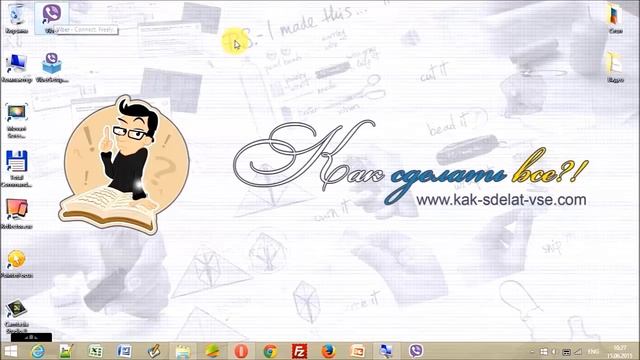Launch Opera browser from the taskbar
This screenshot has width=640, height=360.
click(x=241, y=351)
